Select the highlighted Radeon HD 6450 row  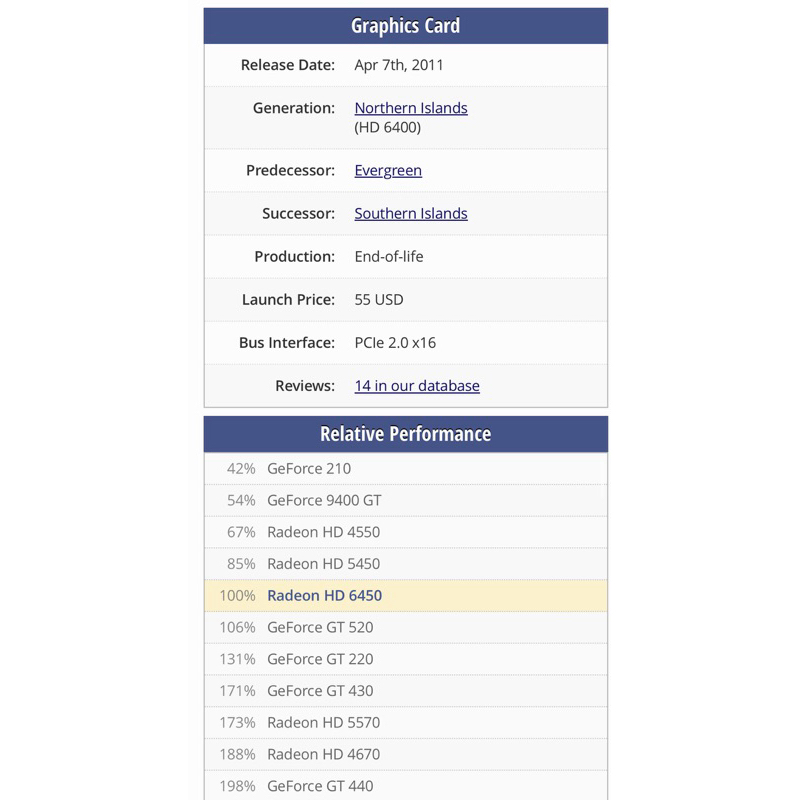pyautogui.click(x=324, y=596)
